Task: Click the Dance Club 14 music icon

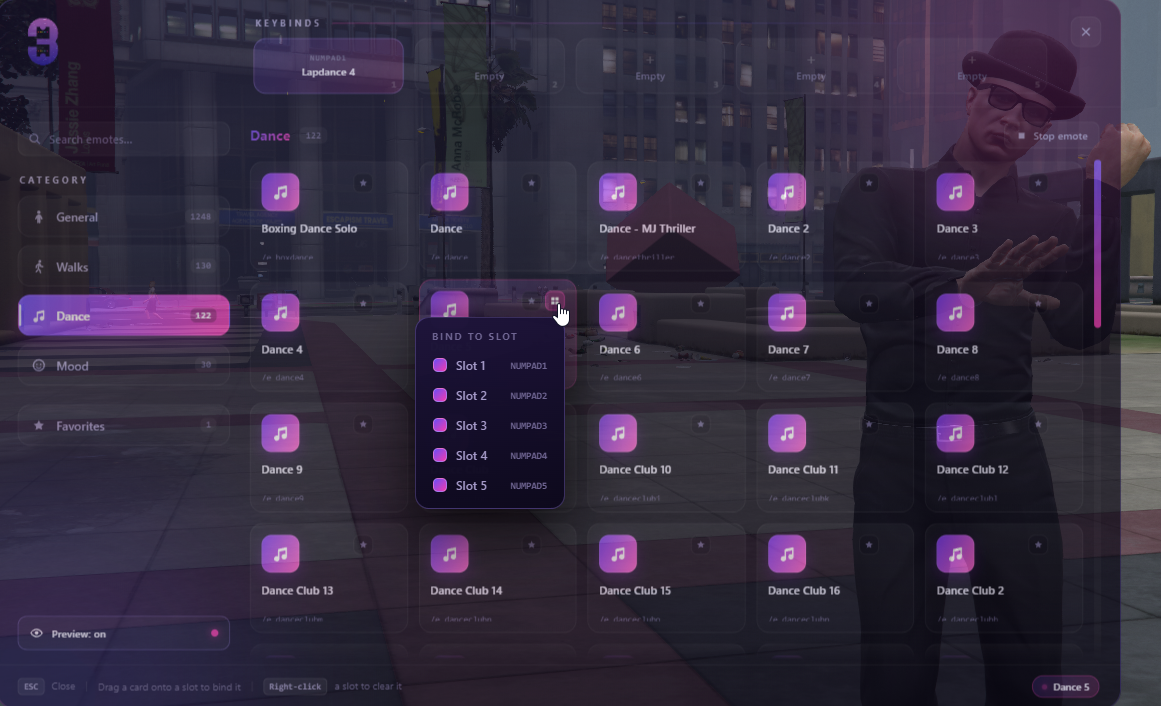Action: [x=449, y=553]
